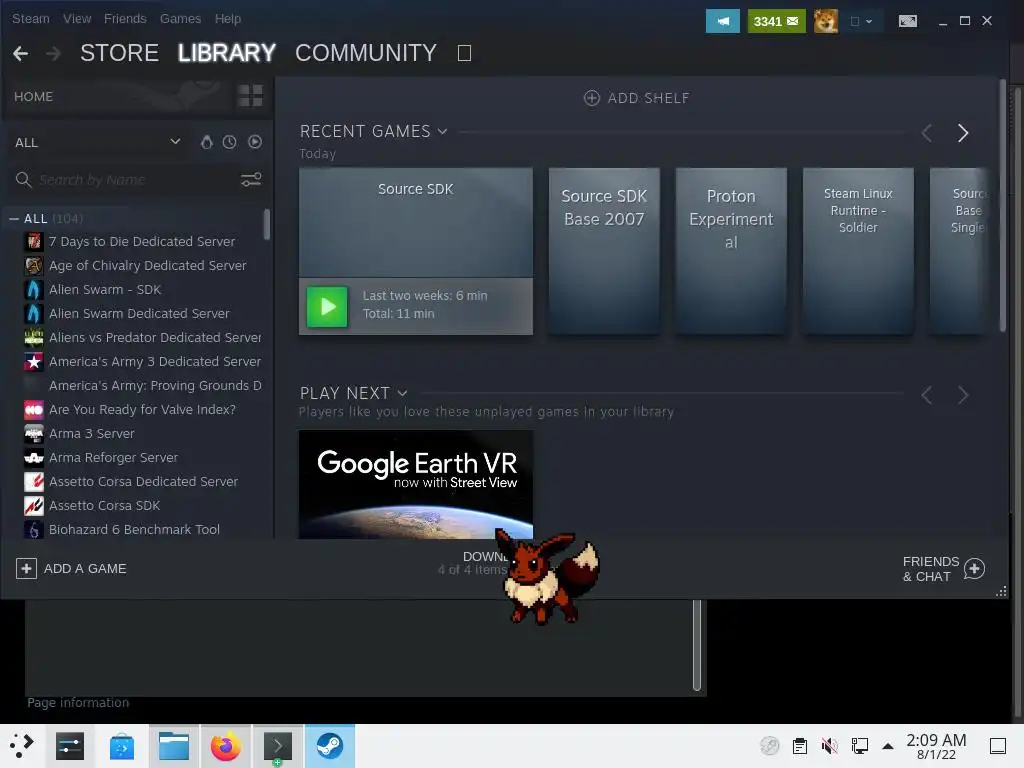Go to library HOME
The height and width of the screenshot is (768, 1024).
coord(33,96)
